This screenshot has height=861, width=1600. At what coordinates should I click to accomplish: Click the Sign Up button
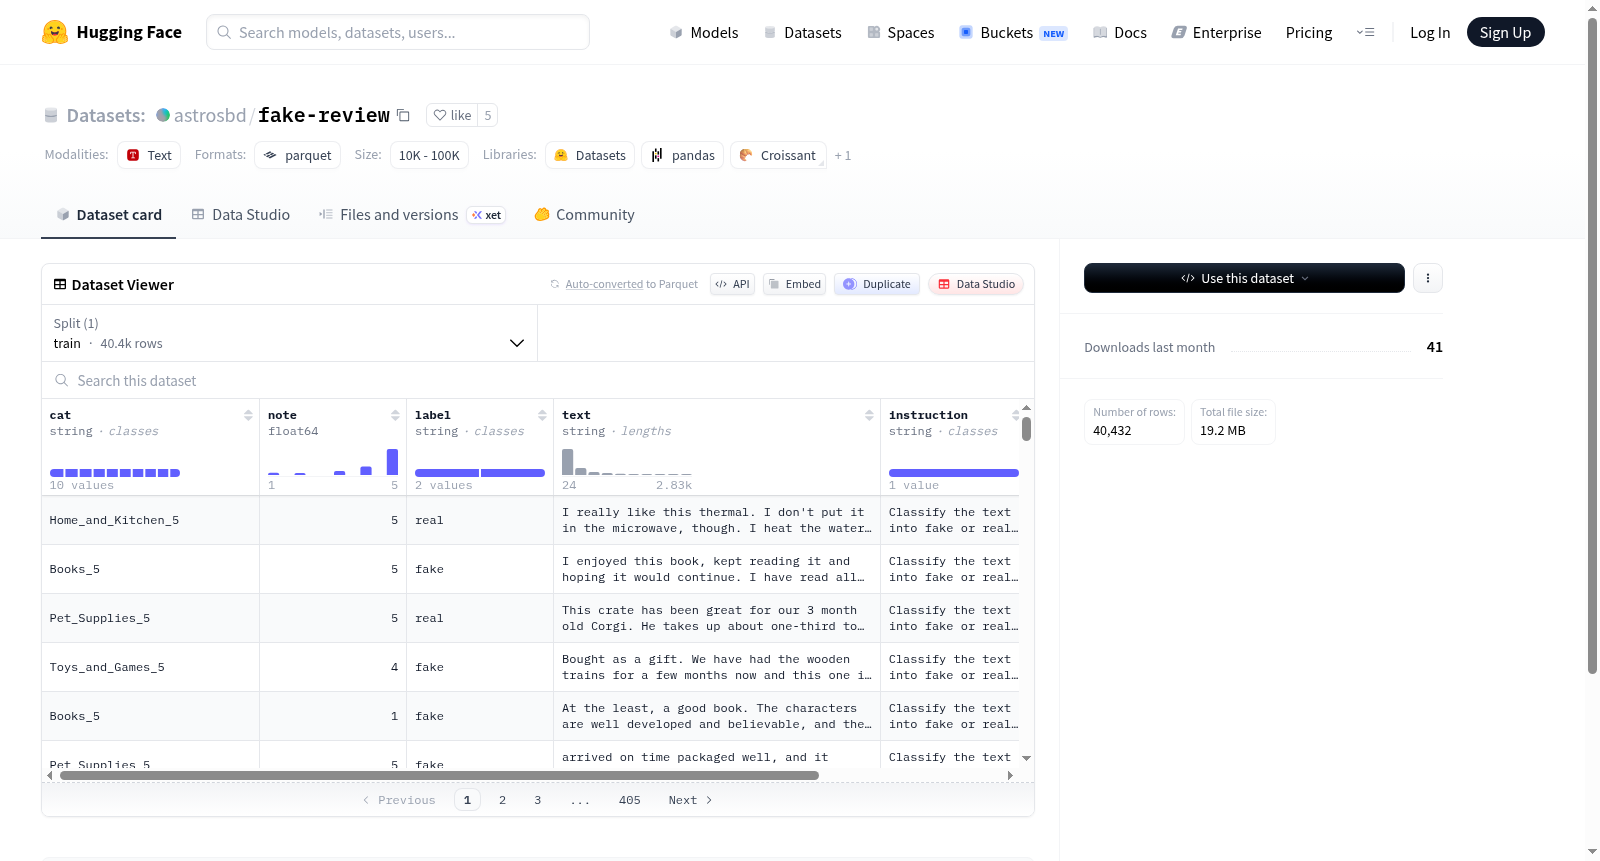click(1505, 32)
